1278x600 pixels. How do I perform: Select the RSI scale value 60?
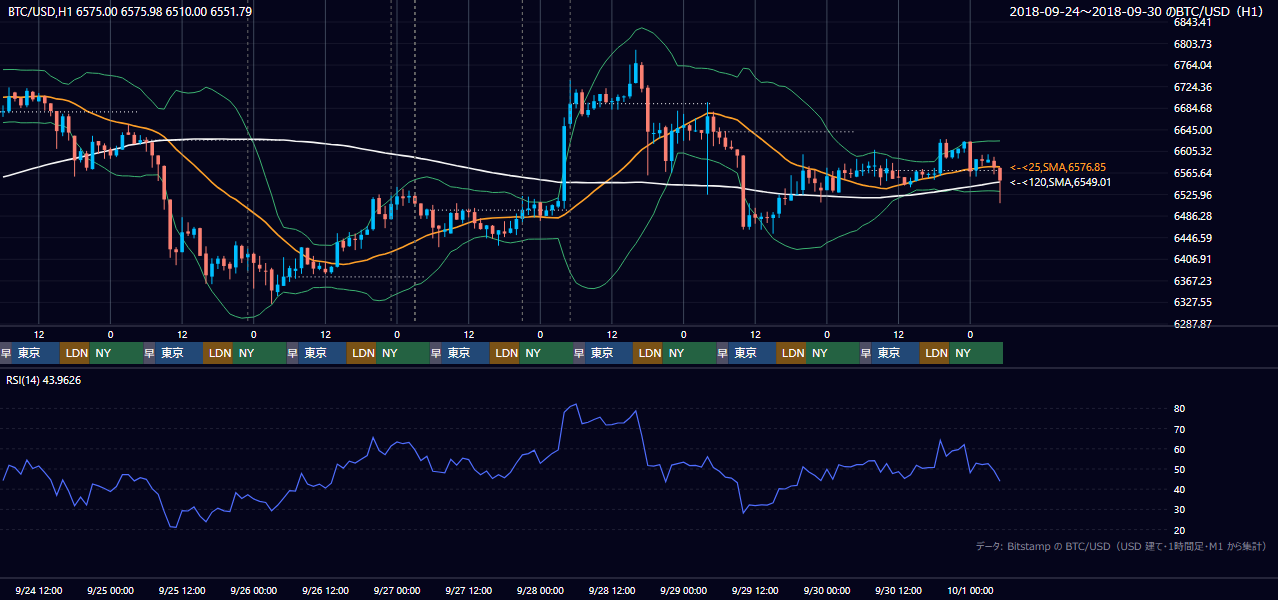click(x=1179, y=449)
